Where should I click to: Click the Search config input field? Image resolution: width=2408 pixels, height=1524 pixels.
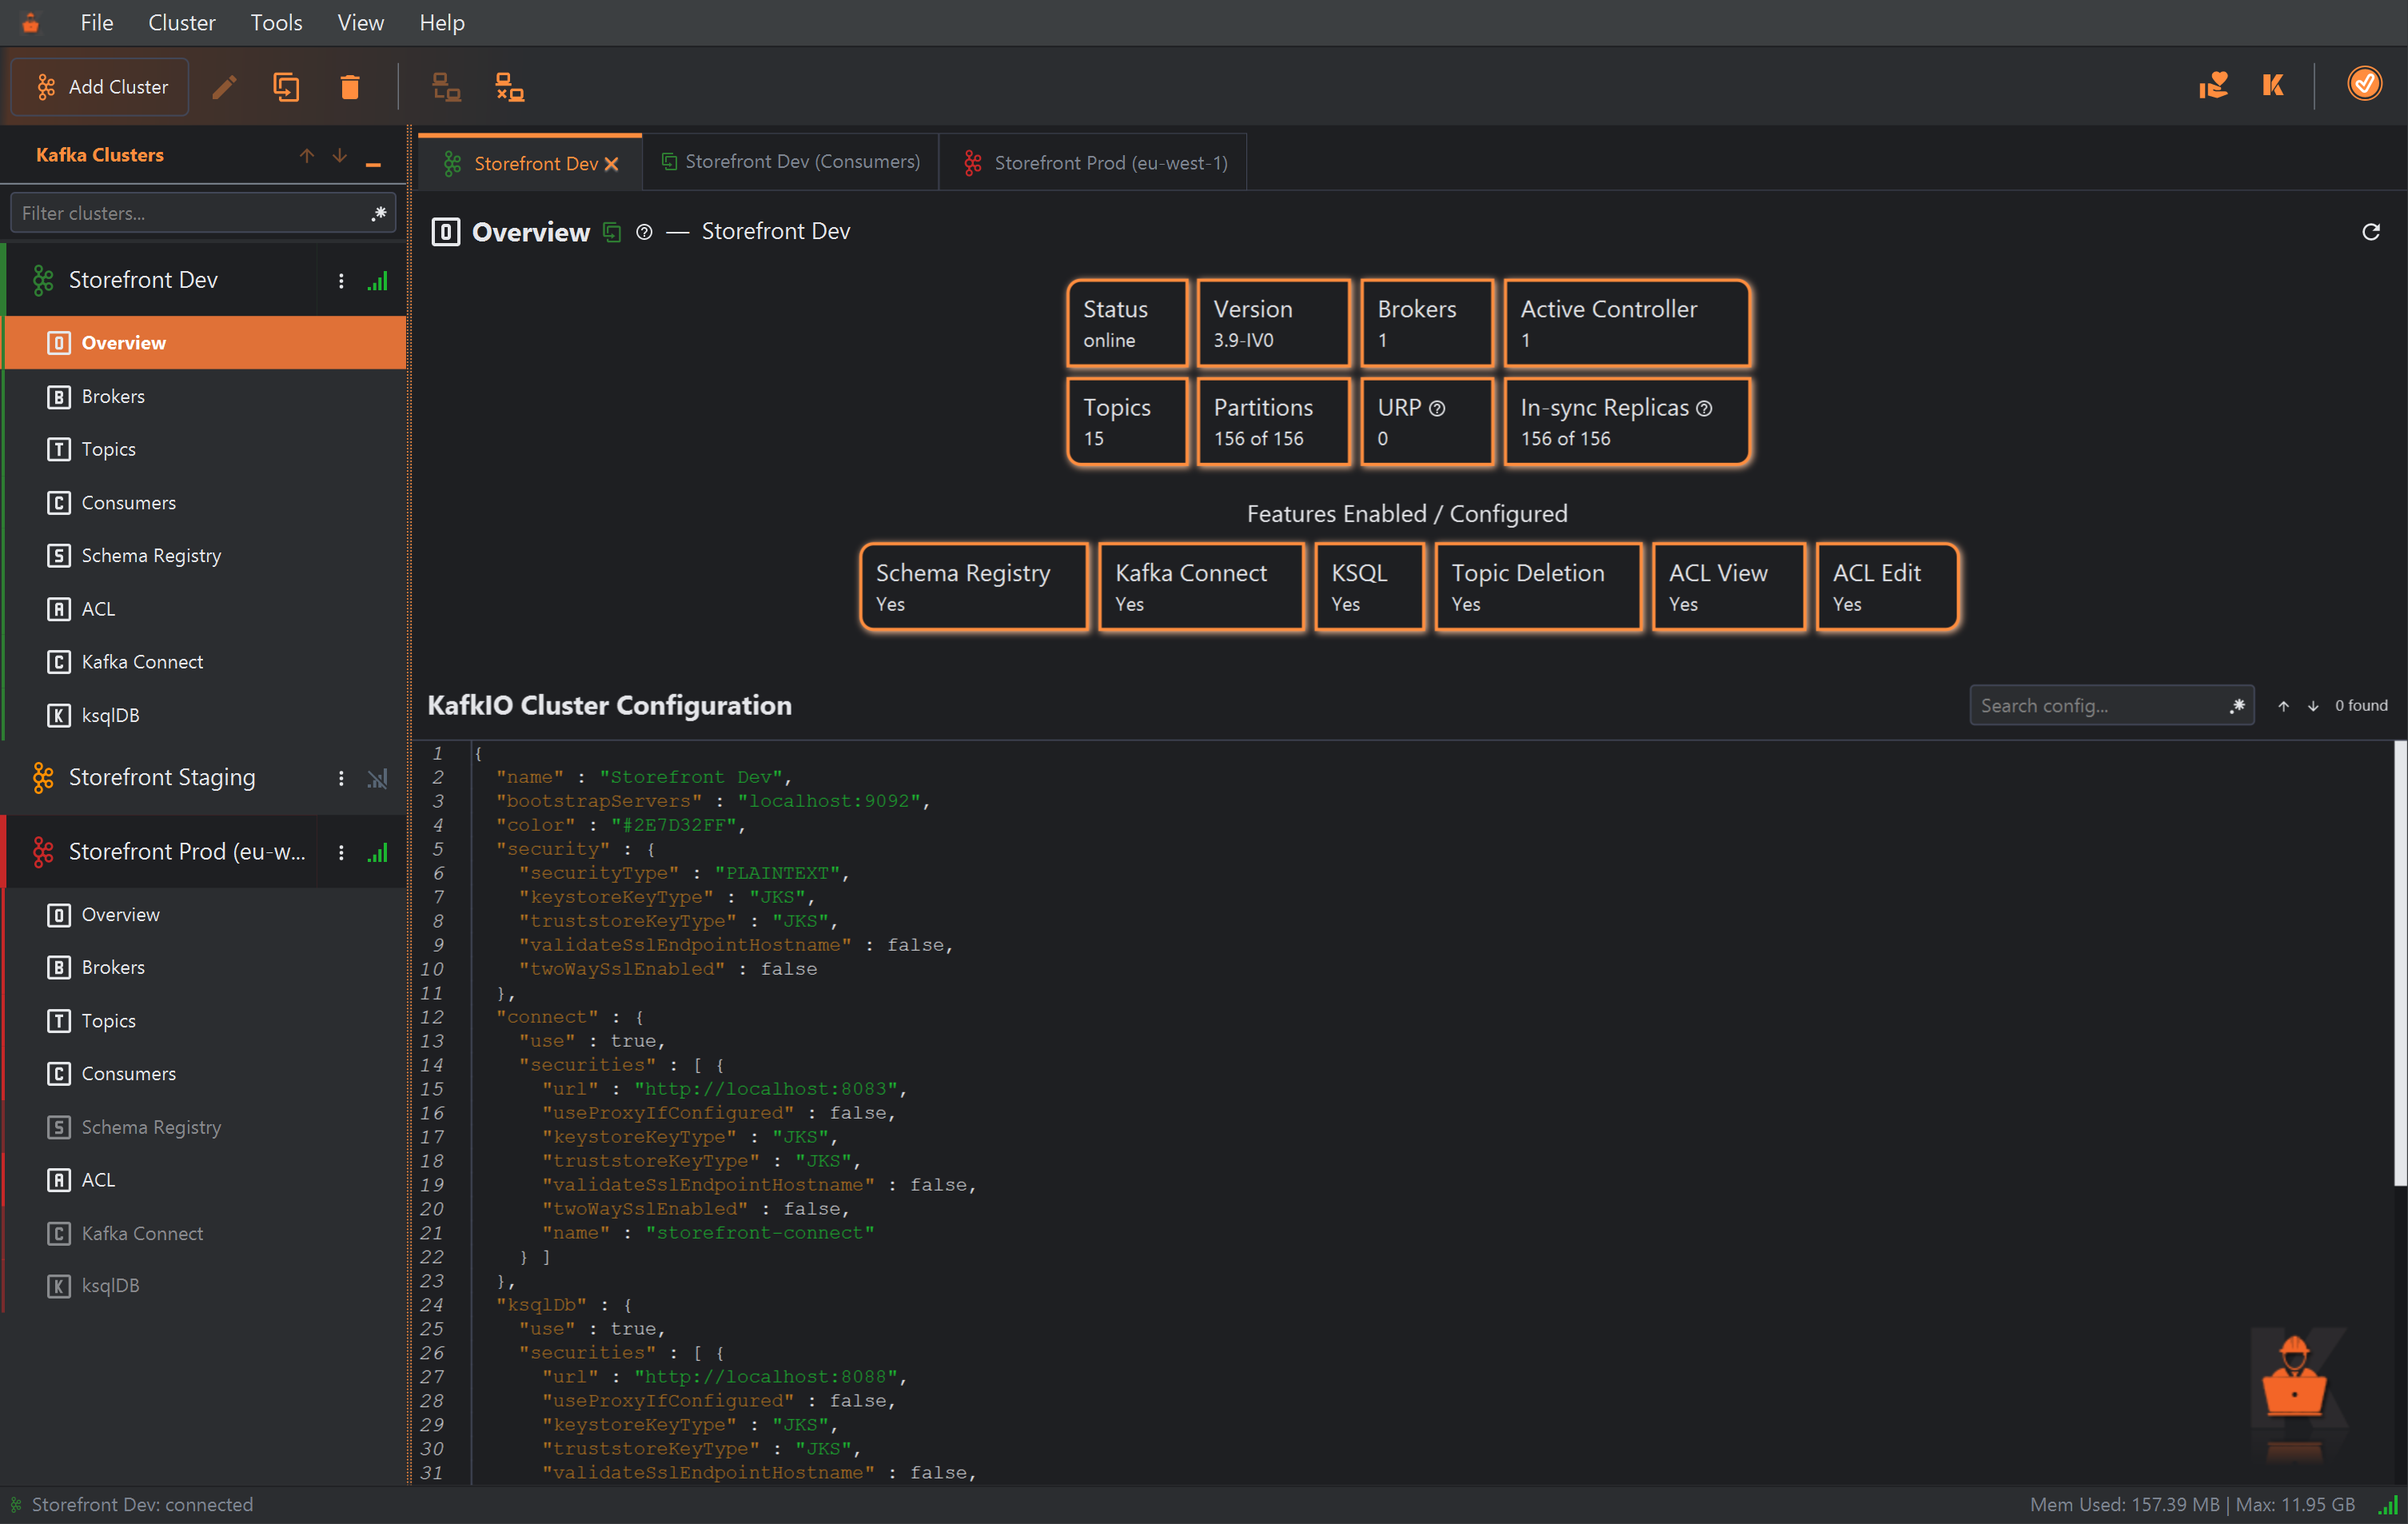tap(2111, 706)
